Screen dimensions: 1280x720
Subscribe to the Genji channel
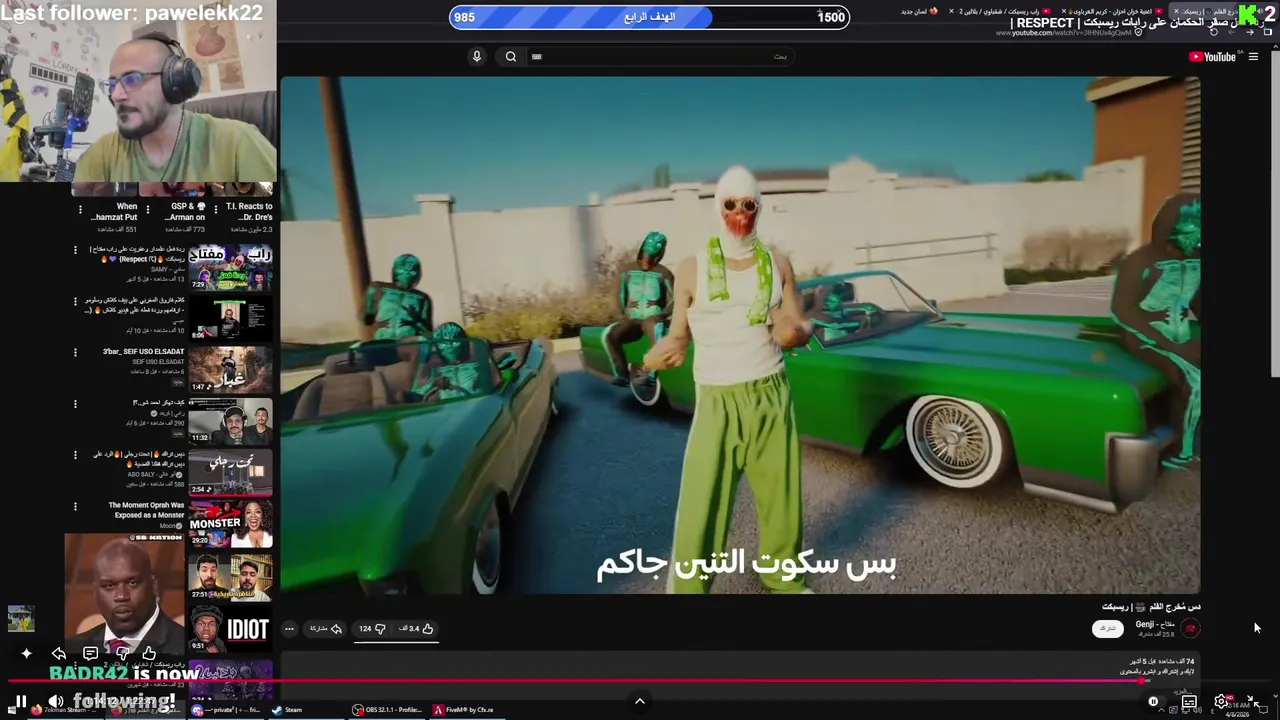click(1108, 629)
